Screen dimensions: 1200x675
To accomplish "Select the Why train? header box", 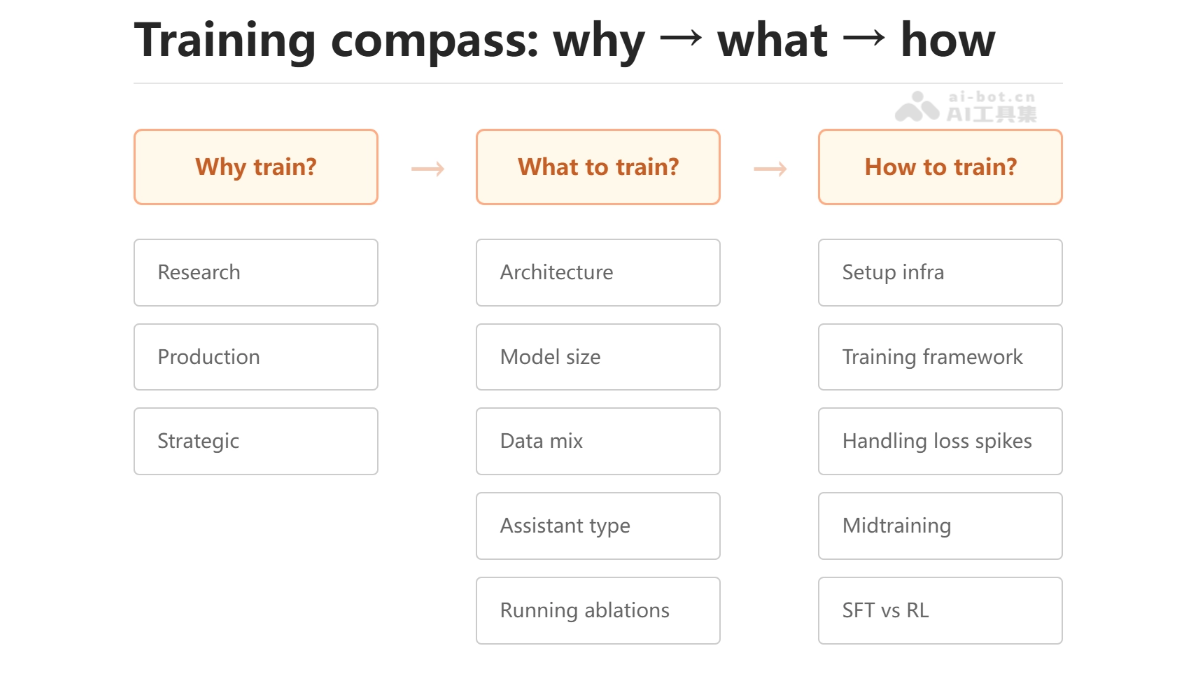I will click(256, 167).
